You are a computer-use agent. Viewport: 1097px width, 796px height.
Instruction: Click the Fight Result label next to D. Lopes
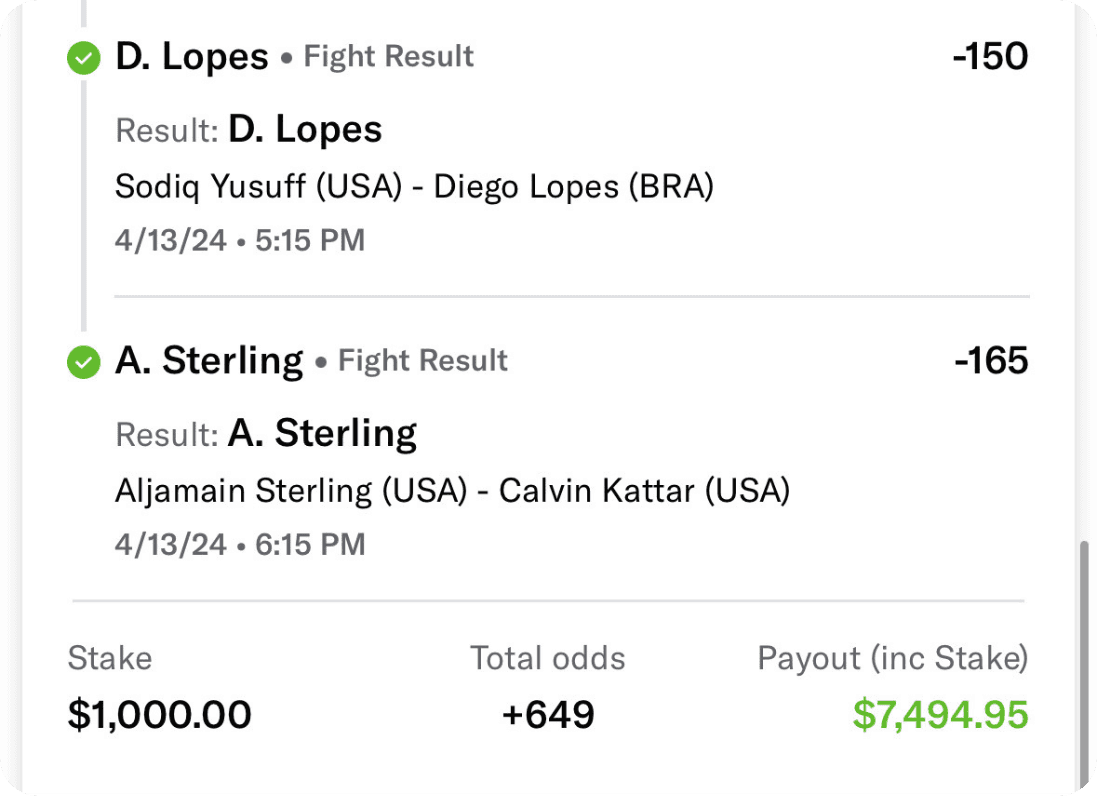click(x=389, y=57)
